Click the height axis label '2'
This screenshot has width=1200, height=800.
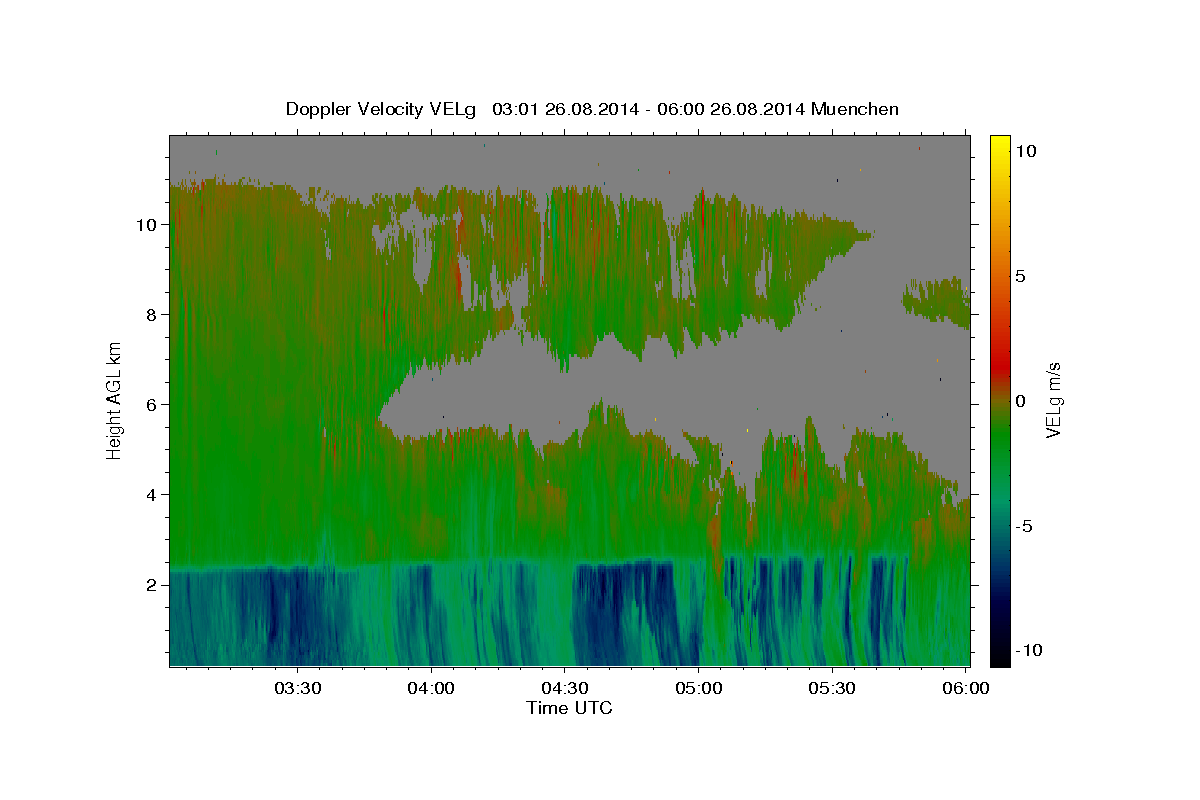pos(153,585)
